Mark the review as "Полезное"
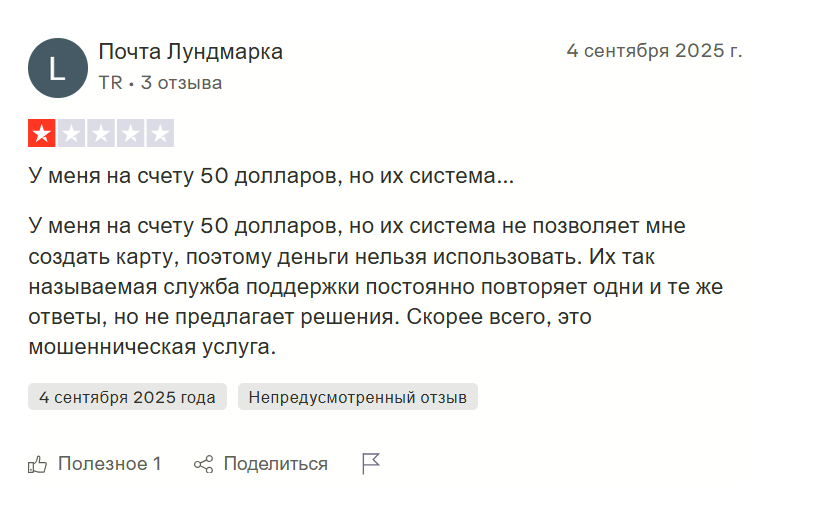Screen dimensions: 814x512 [x=109, y=464]
